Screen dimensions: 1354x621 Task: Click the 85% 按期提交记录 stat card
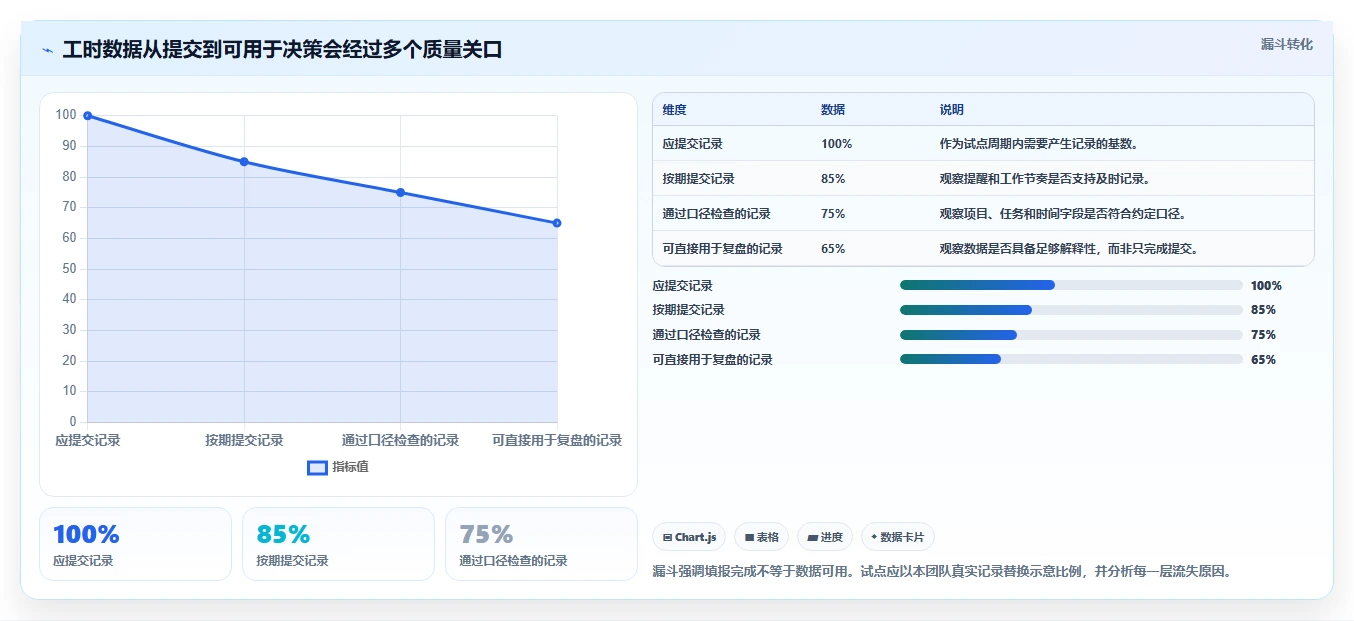(x=338, y=544)
